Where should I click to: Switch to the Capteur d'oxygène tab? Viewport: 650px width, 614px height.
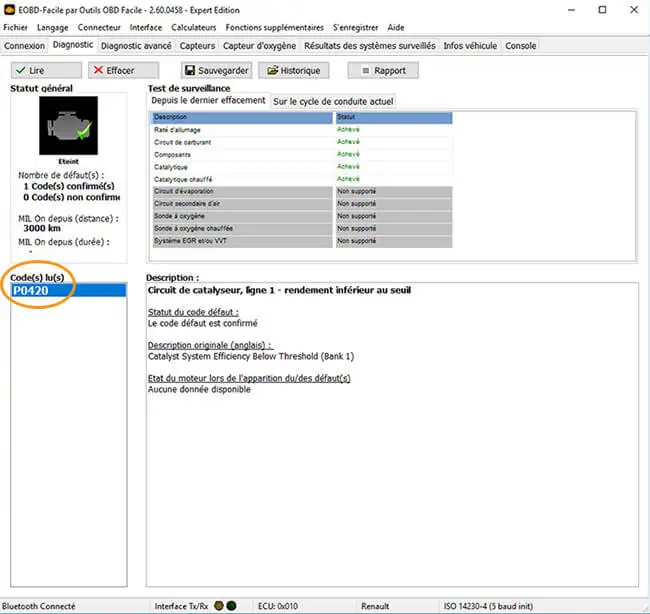[x=260, y=46]
